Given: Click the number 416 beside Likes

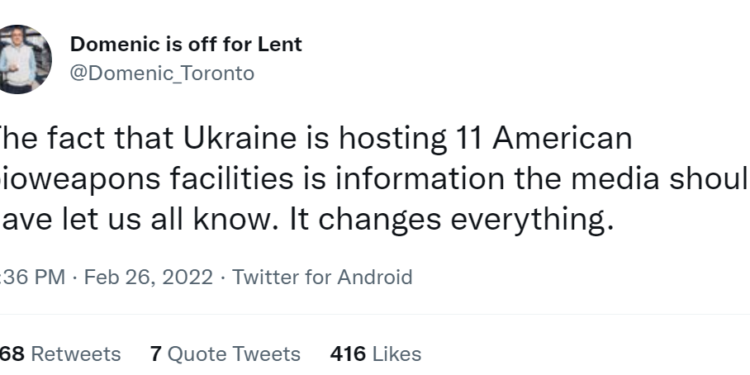Looking at the screenshot, I should click(x=348, y=354).
